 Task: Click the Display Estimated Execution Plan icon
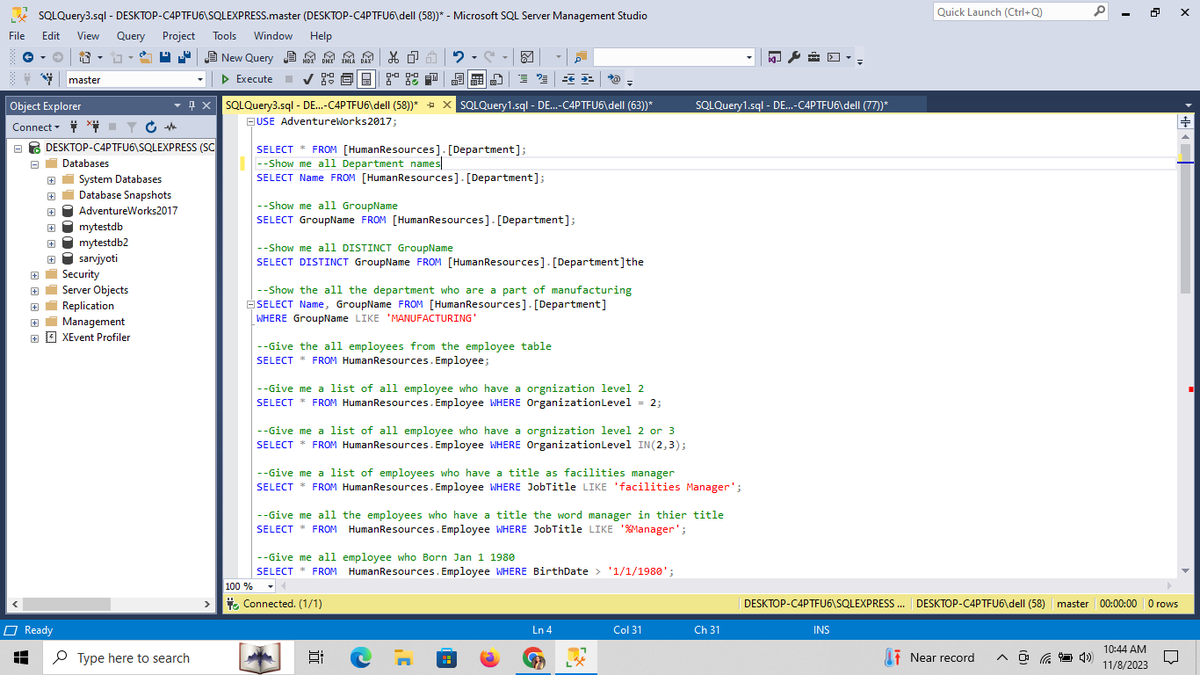328,79
